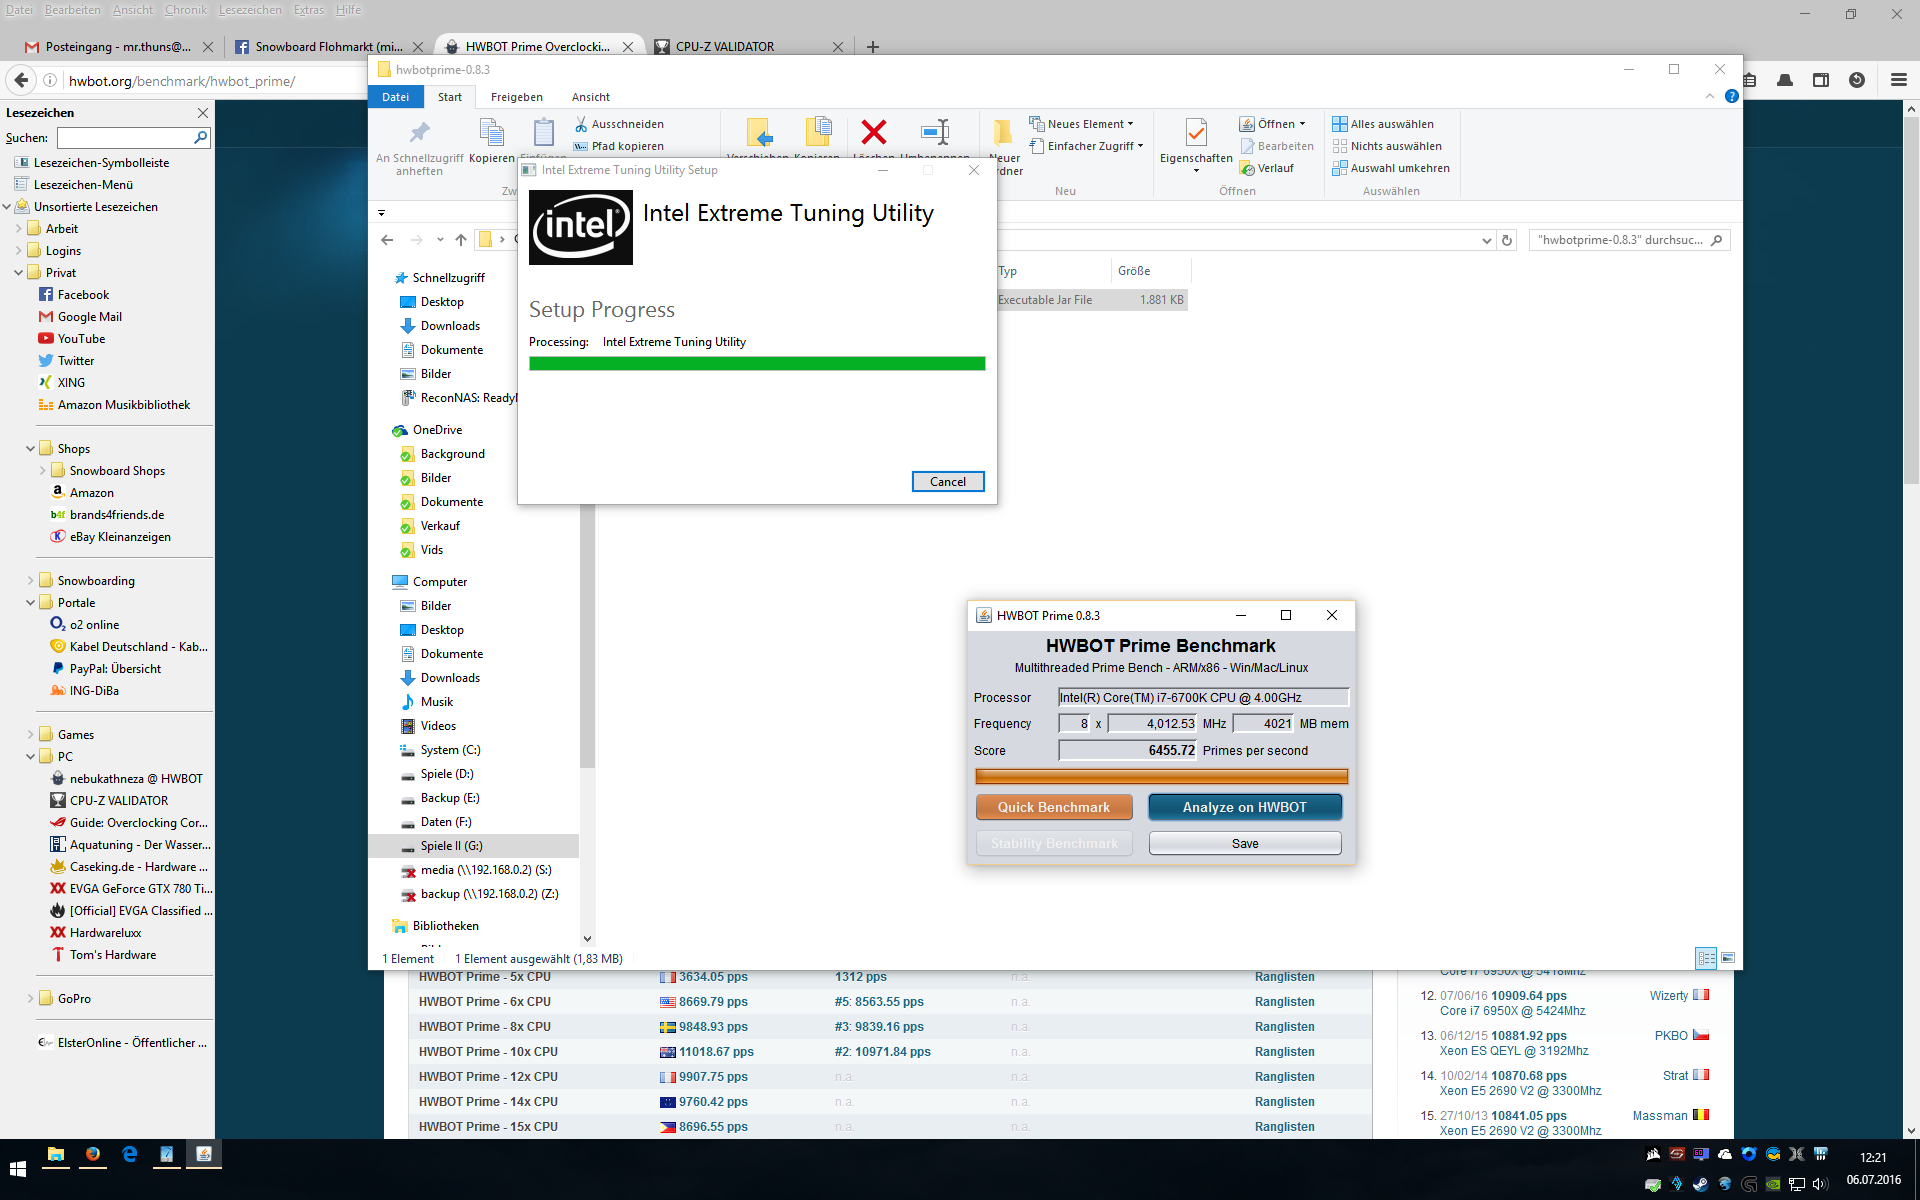This screenshot has height=1200, width=1920.
Task: Open Explorer address bar history dropdown
Action: pos(1486,240)
